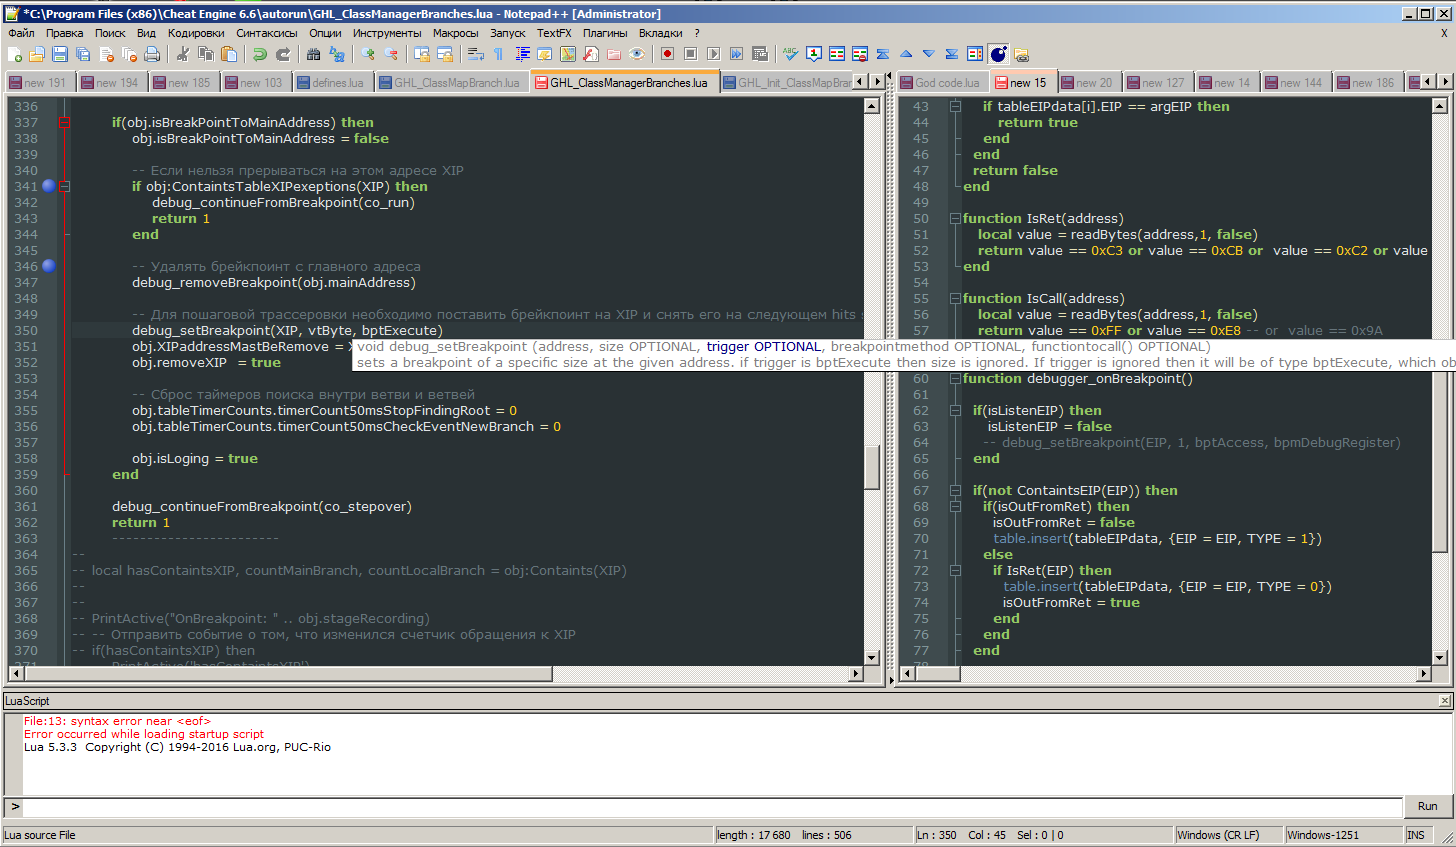Toggle Synchronize Horizontal Scrolling icon

pyautogui.click(x=445, y=54)
